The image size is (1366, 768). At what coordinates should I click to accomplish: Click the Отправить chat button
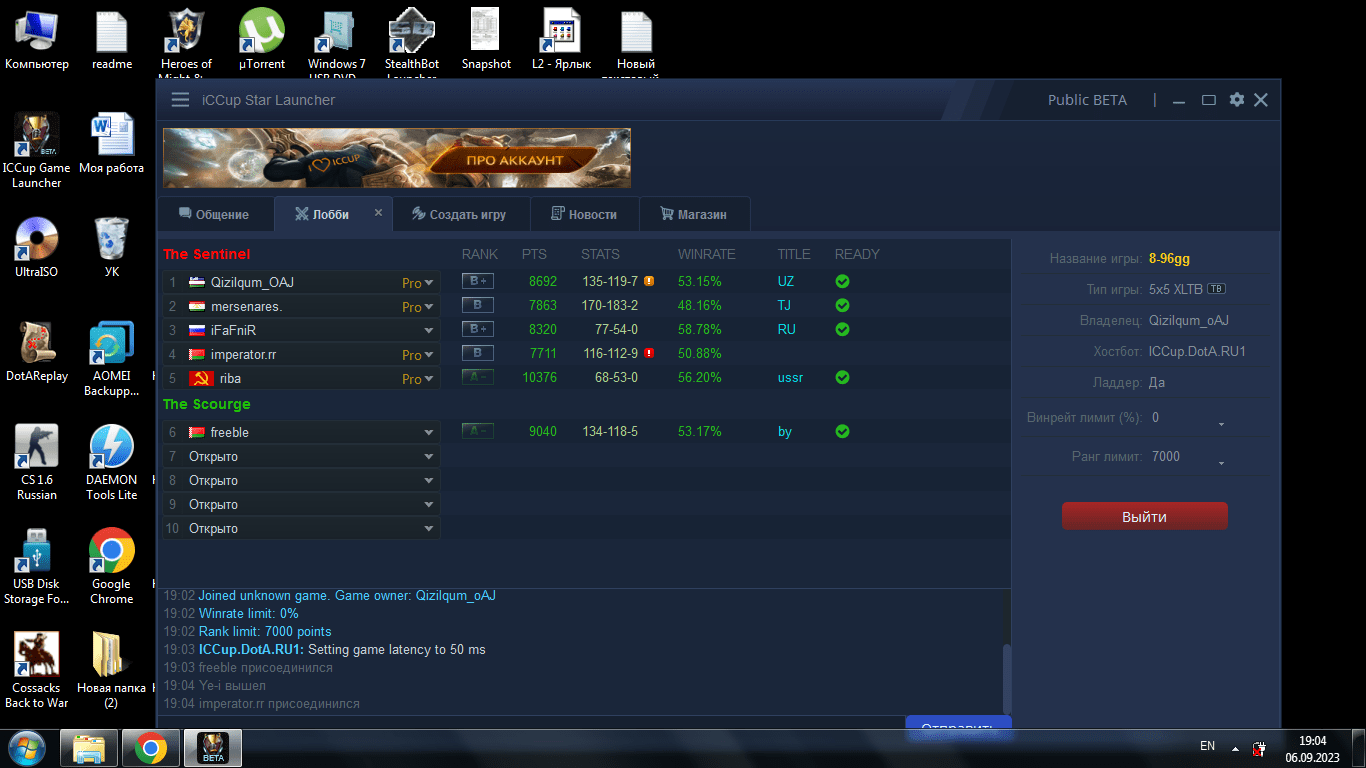[x=958, y=727]
